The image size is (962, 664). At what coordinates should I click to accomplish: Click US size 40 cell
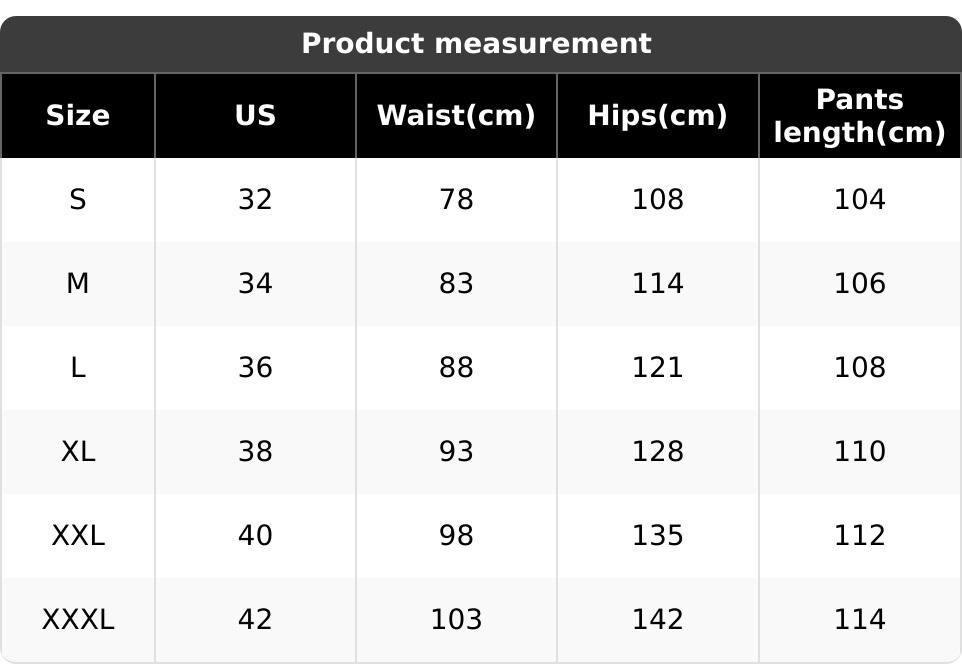coord(255,536)
